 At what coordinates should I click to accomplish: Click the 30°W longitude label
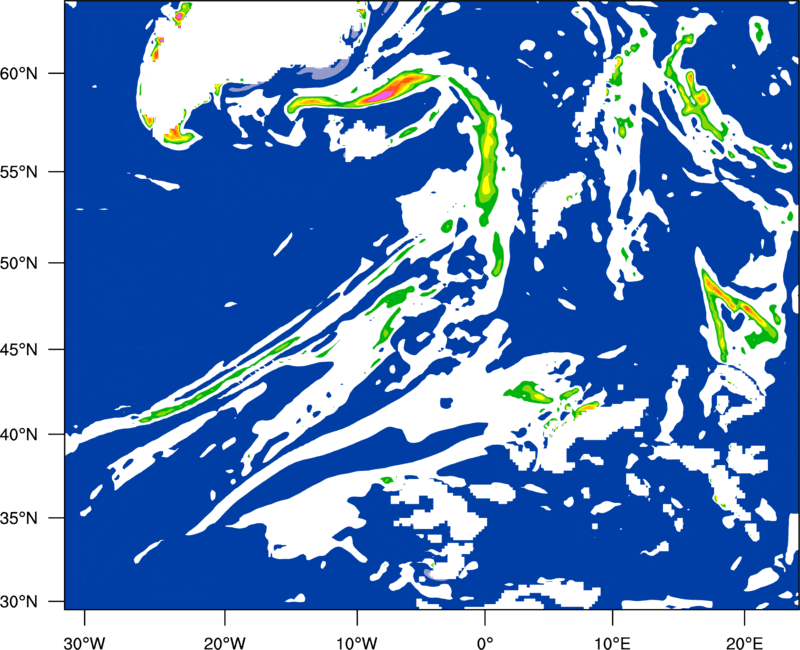point(84,643)
